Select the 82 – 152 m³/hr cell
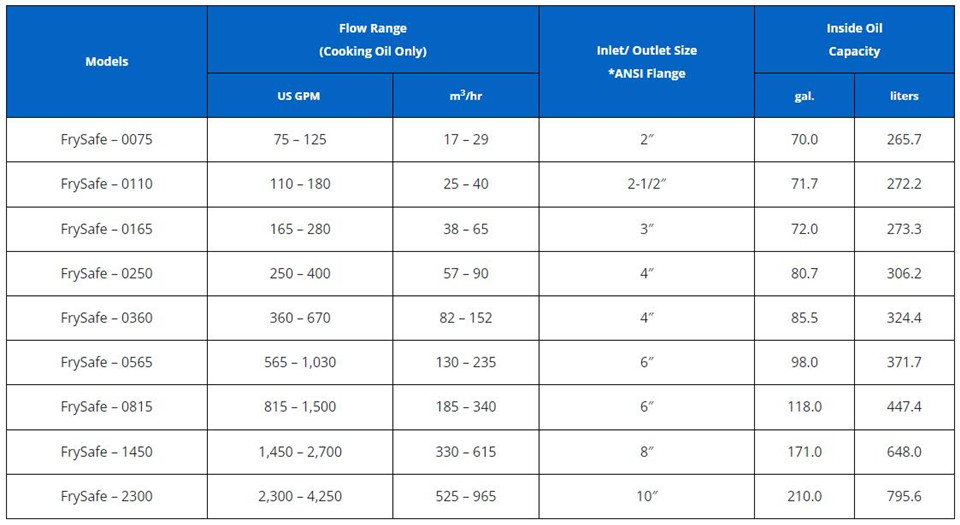This screenshot has height=525, width=960. (x=466, y=318)
